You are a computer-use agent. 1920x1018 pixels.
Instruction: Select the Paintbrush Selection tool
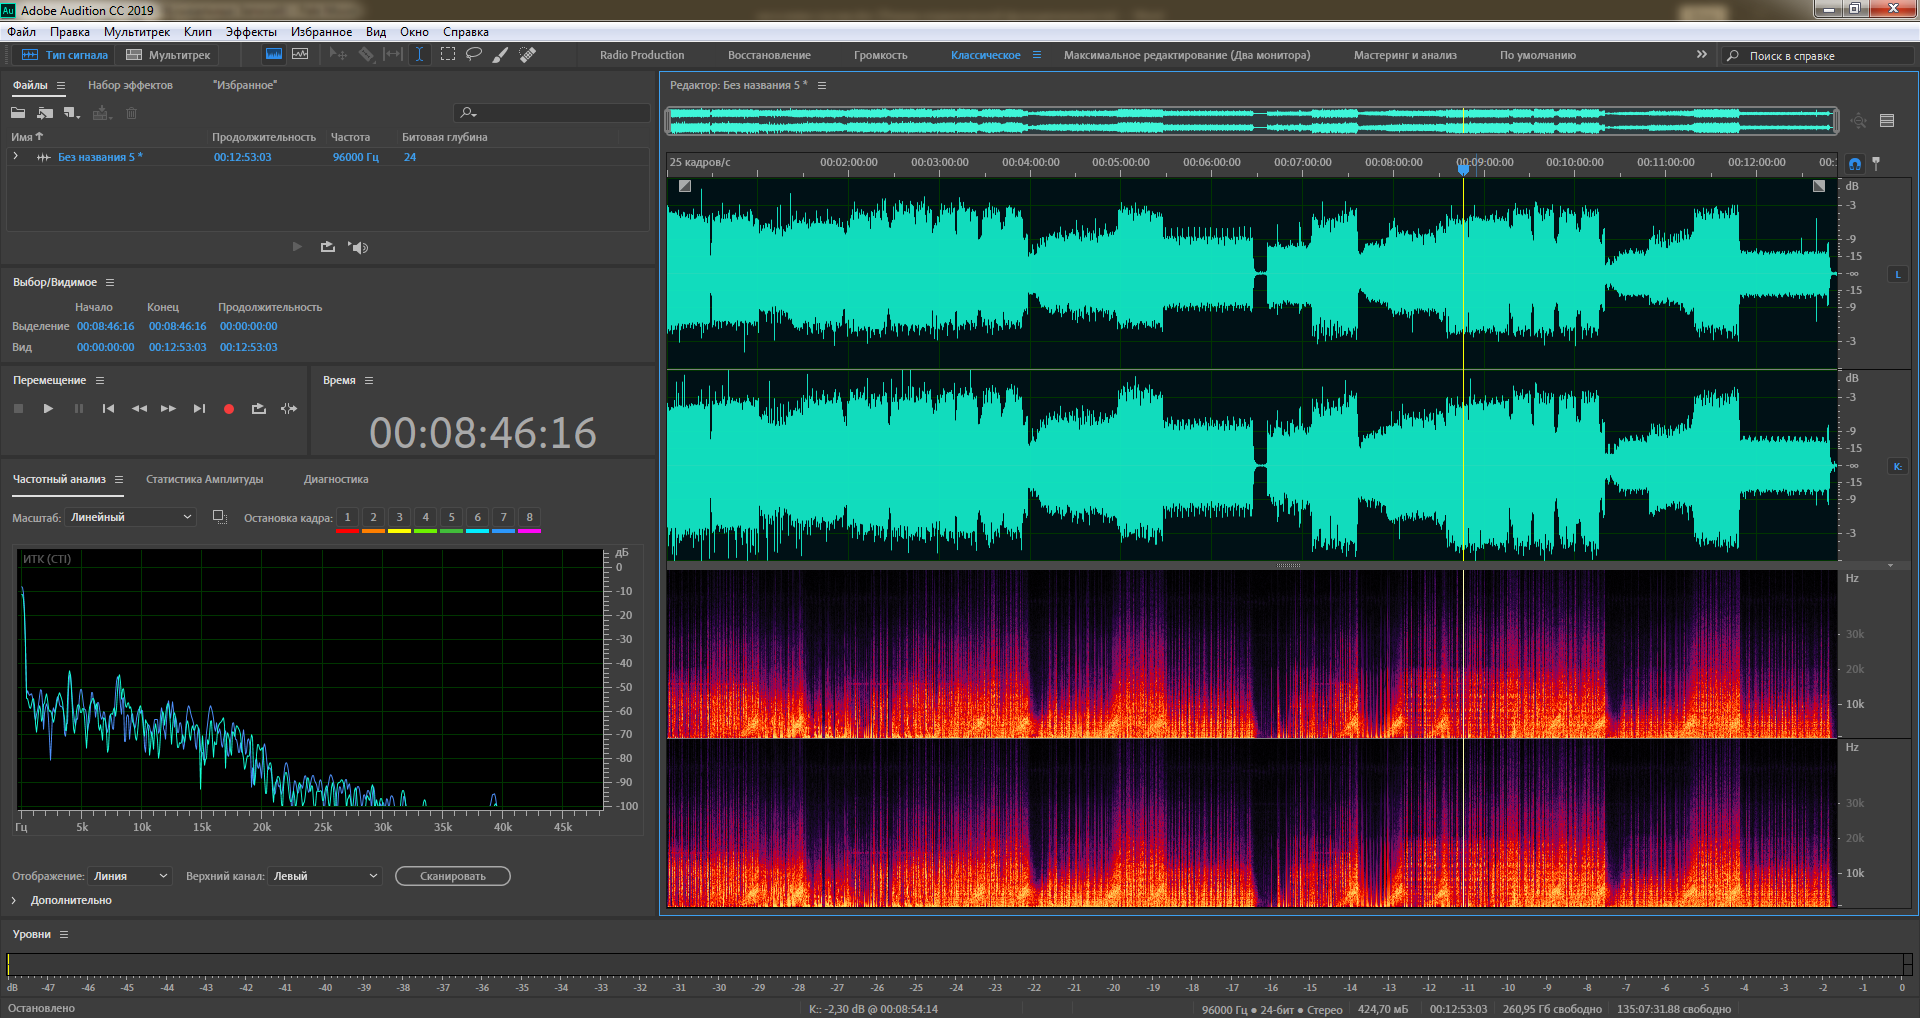500,55
